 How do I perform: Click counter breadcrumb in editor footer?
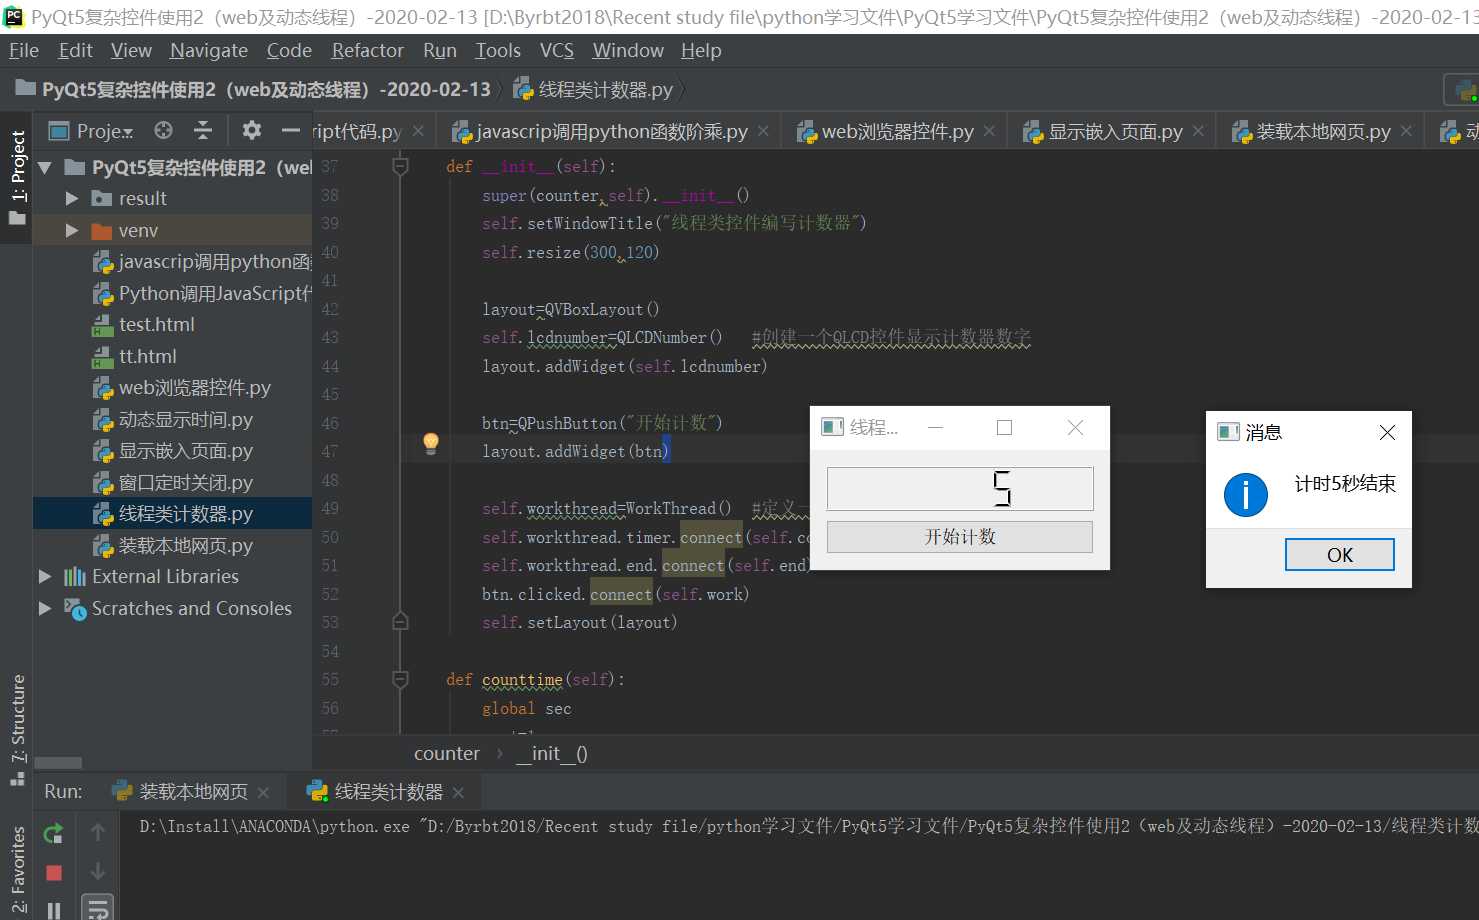click(x=447, y=754)
